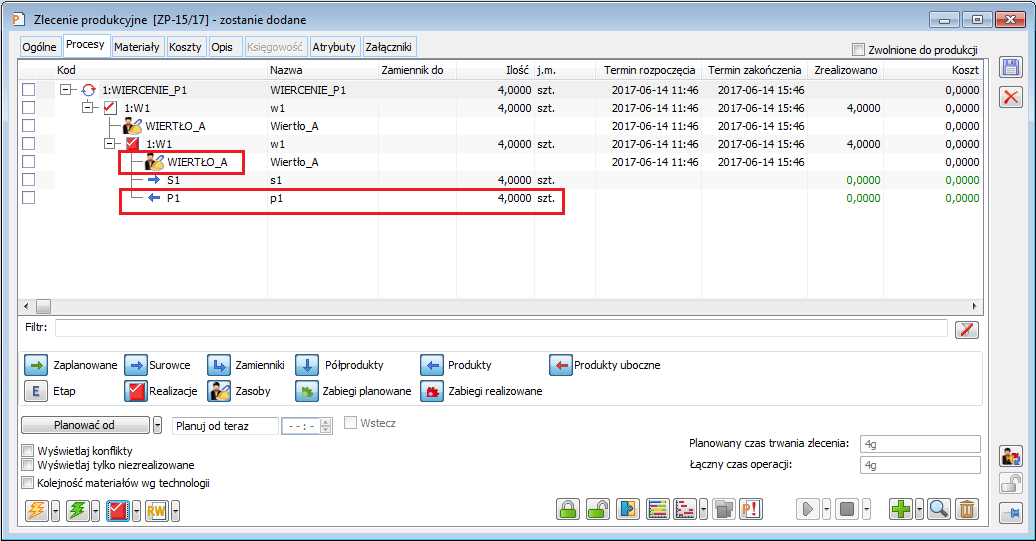This screenshot has width=1036, height=541.
Task: Click the striped schedule chart icon
Action: [x=658, y=509]
